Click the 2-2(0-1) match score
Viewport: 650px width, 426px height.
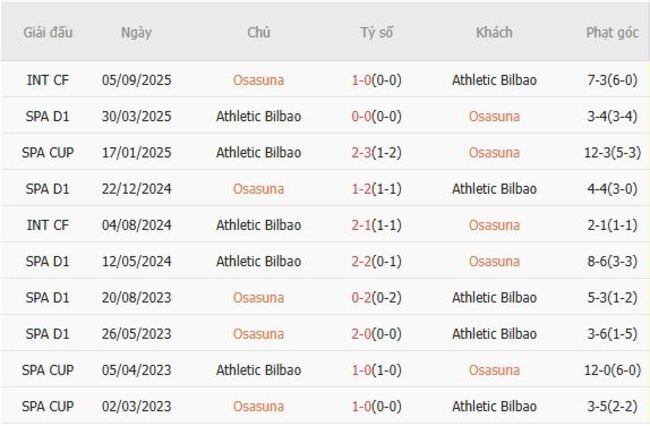click(x=377, y=262)
